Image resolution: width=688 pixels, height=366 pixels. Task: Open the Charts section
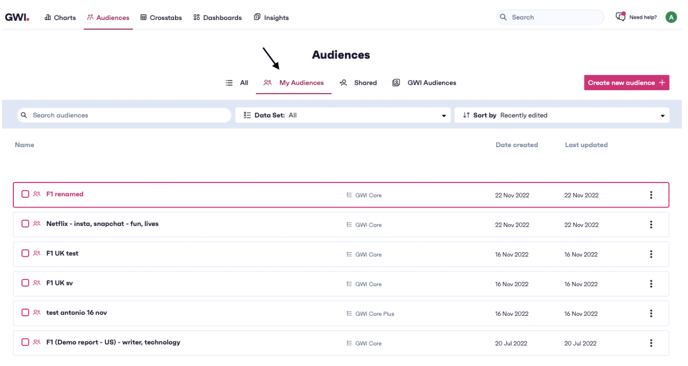[x=60, y=18]
